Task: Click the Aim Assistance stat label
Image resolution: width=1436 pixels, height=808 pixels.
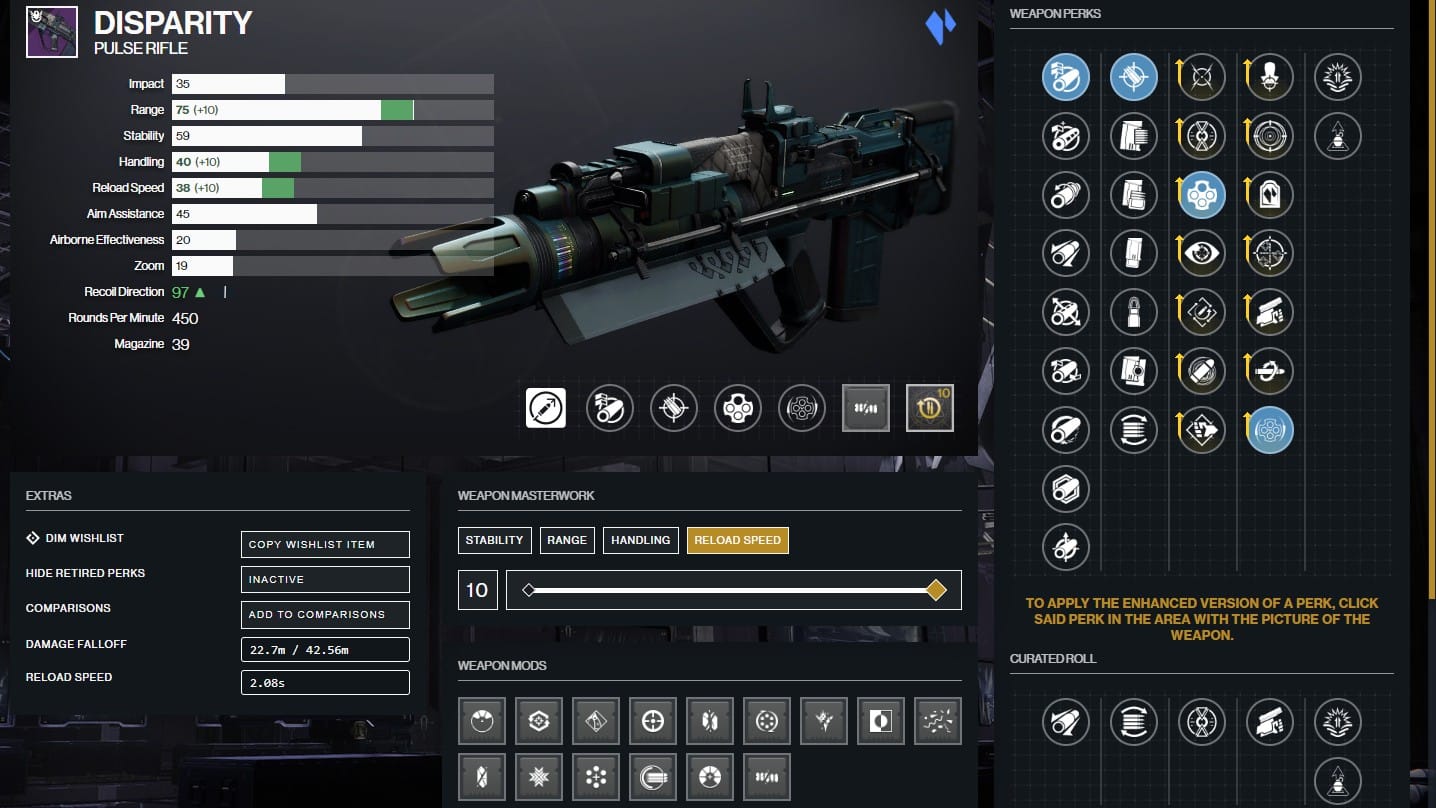Action: [x=125, y=214]
